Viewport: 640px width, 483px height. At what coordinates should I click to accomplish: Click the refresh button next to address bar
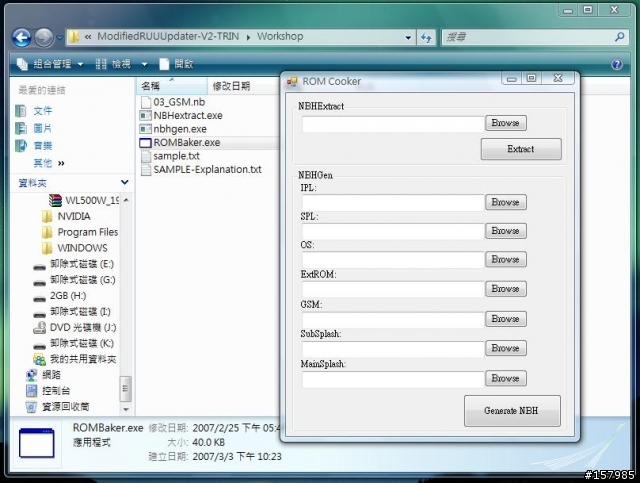[426, 38]
